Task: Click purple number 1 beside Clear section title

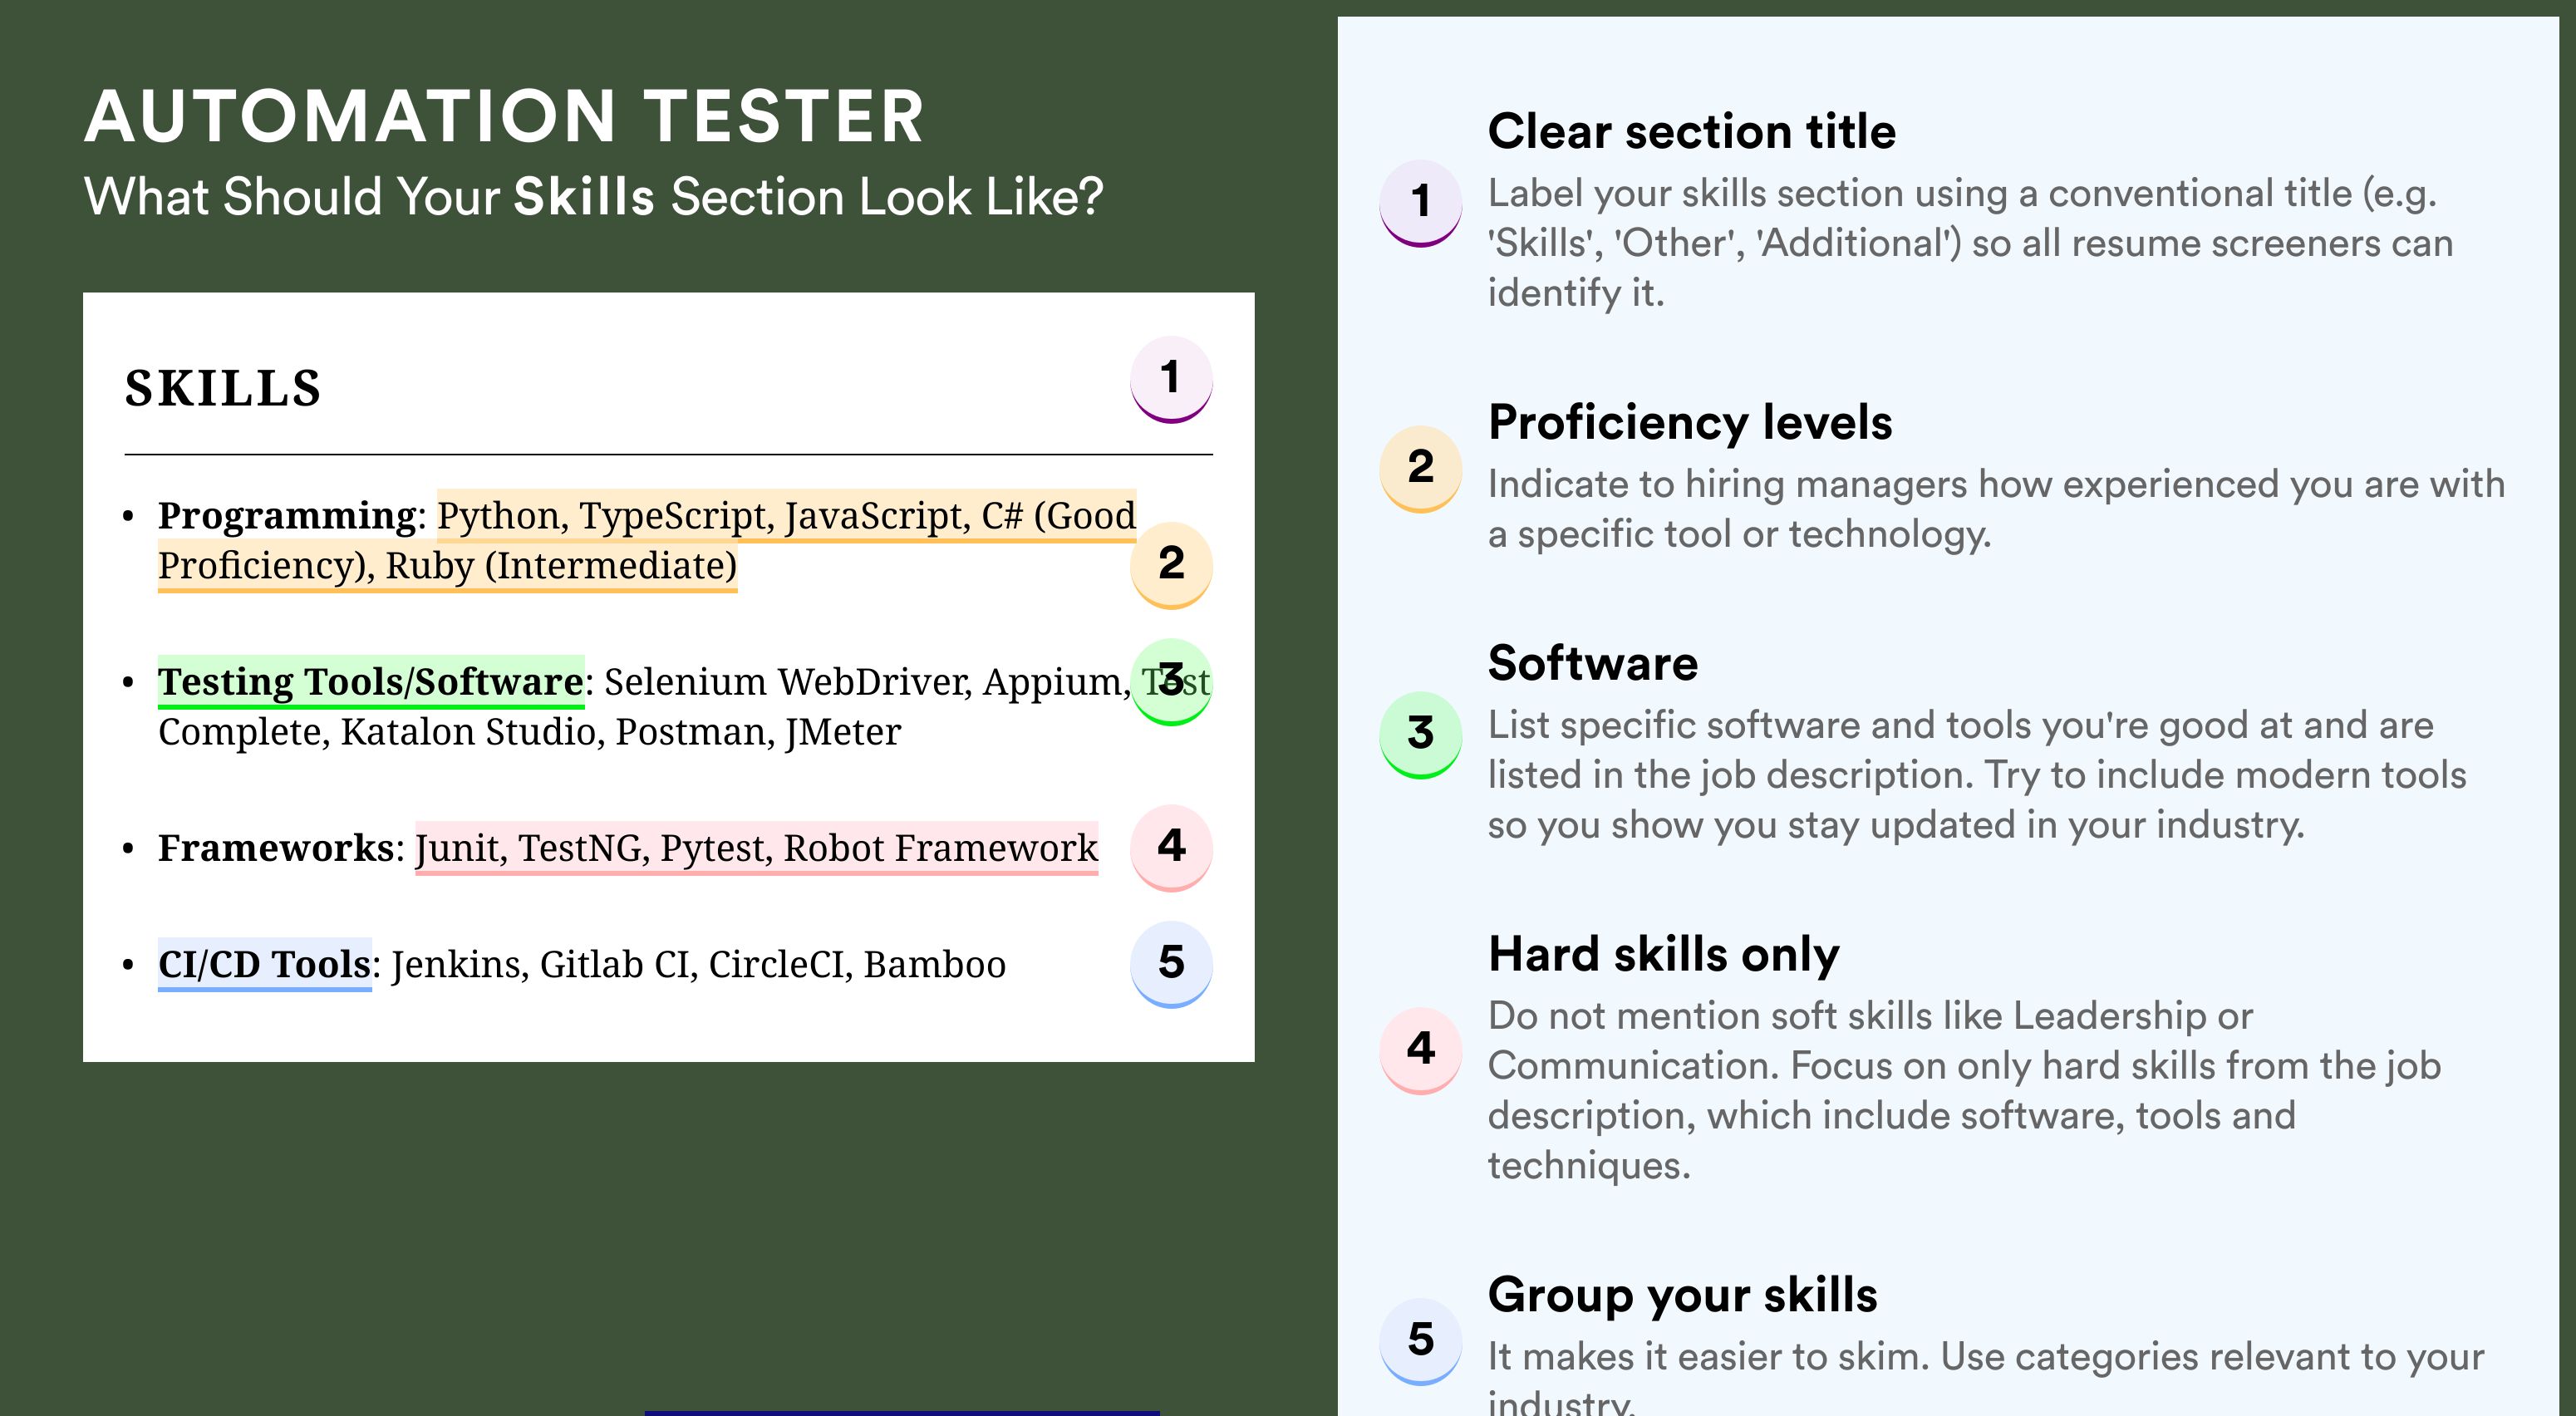Action: pyautogui.click(x=1421, y=203)
